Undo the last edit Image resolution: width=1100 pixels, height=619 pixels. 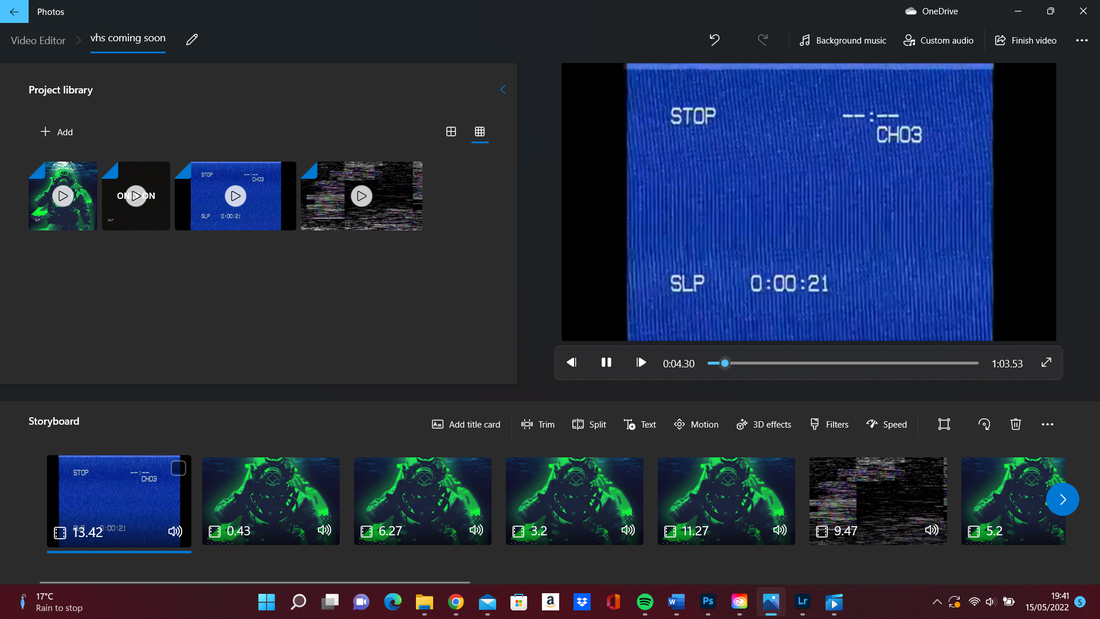pos(714,40)
